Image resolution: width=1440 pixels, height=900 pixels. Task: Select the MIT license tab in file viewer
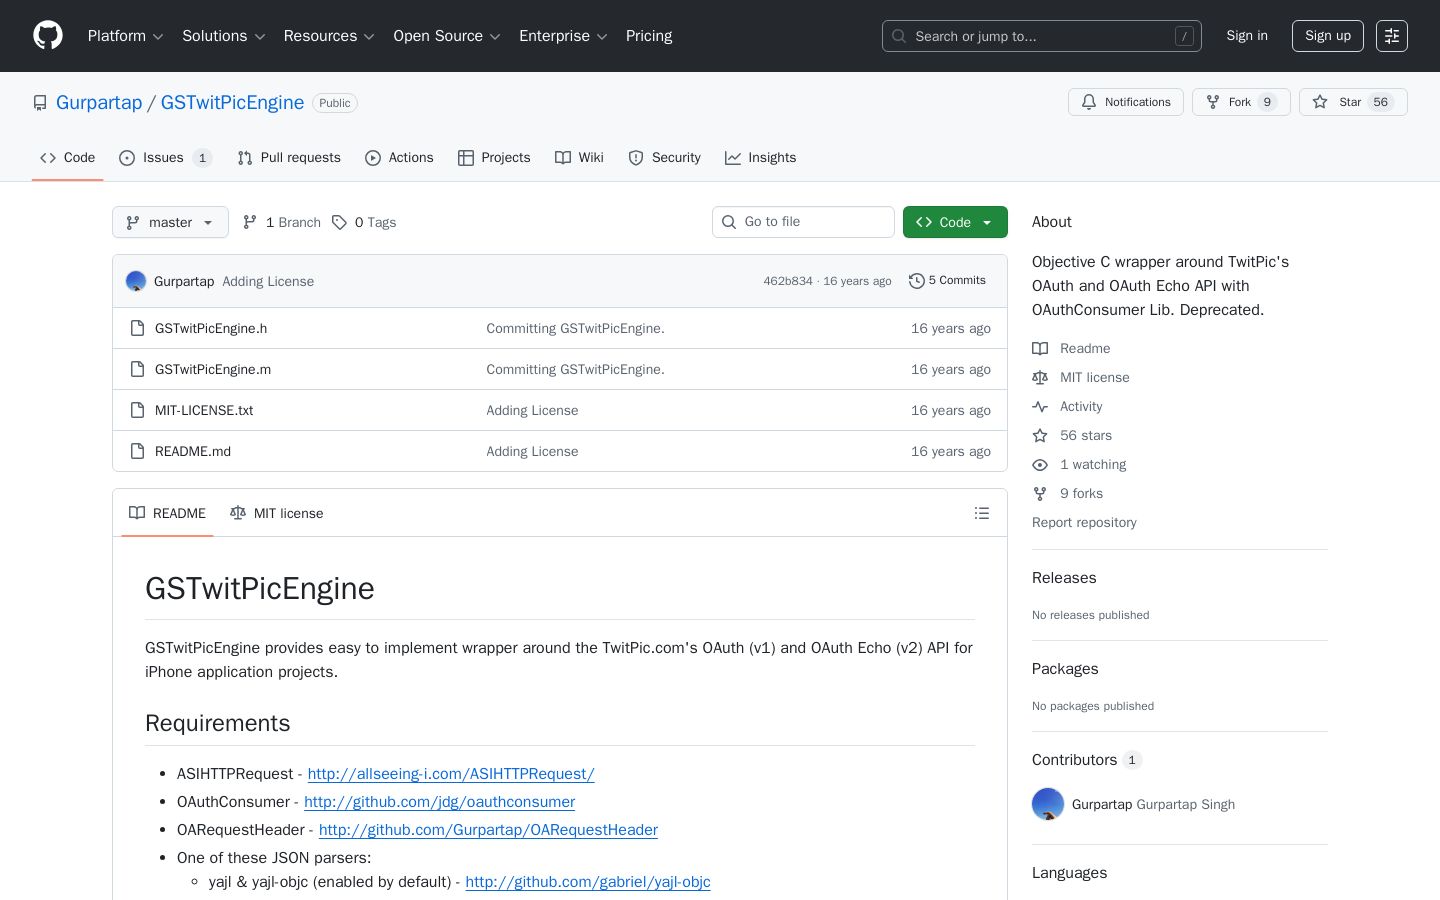click(x=277, y=513)
